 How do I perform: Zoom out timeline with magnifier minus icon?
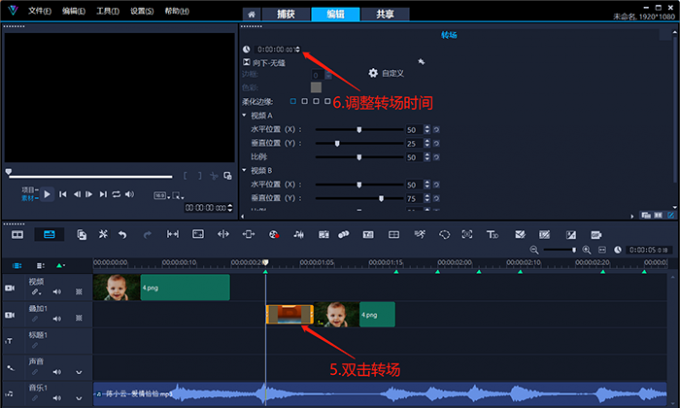coord(534,249)
